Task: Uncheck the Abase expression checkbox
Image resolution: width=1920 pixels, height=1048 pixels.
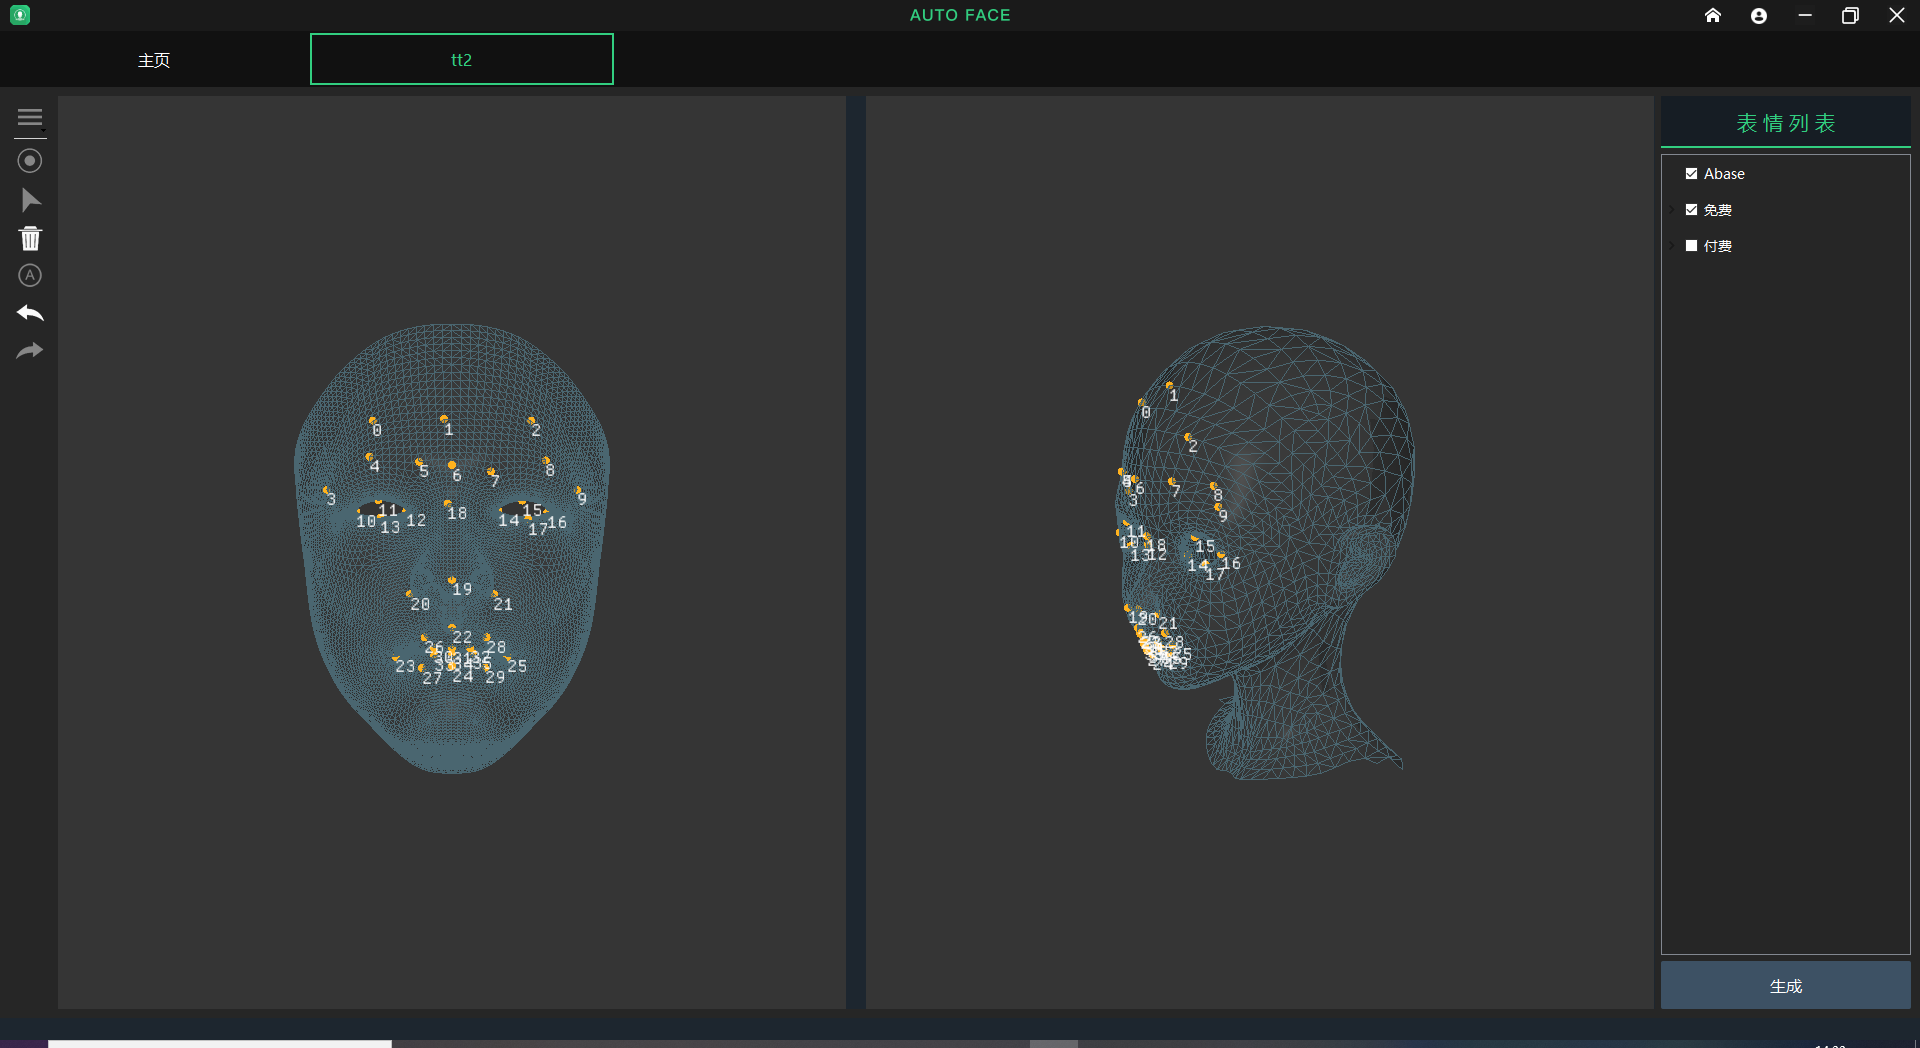Action: [x=1691, y=173]
